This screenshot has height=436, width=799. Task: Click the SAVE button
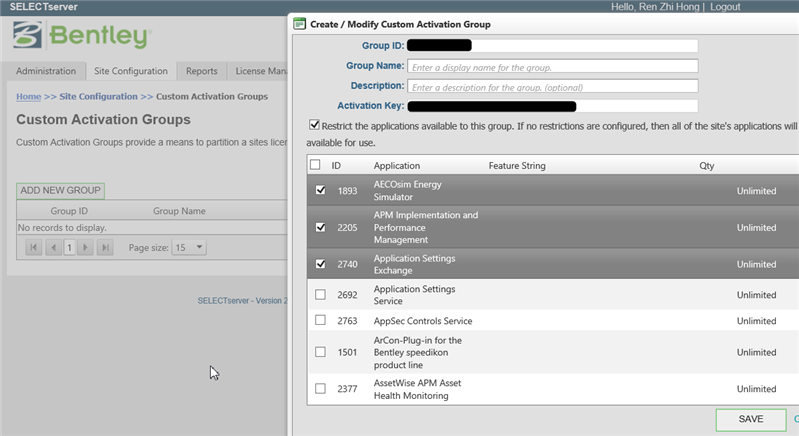coord(750,419)
